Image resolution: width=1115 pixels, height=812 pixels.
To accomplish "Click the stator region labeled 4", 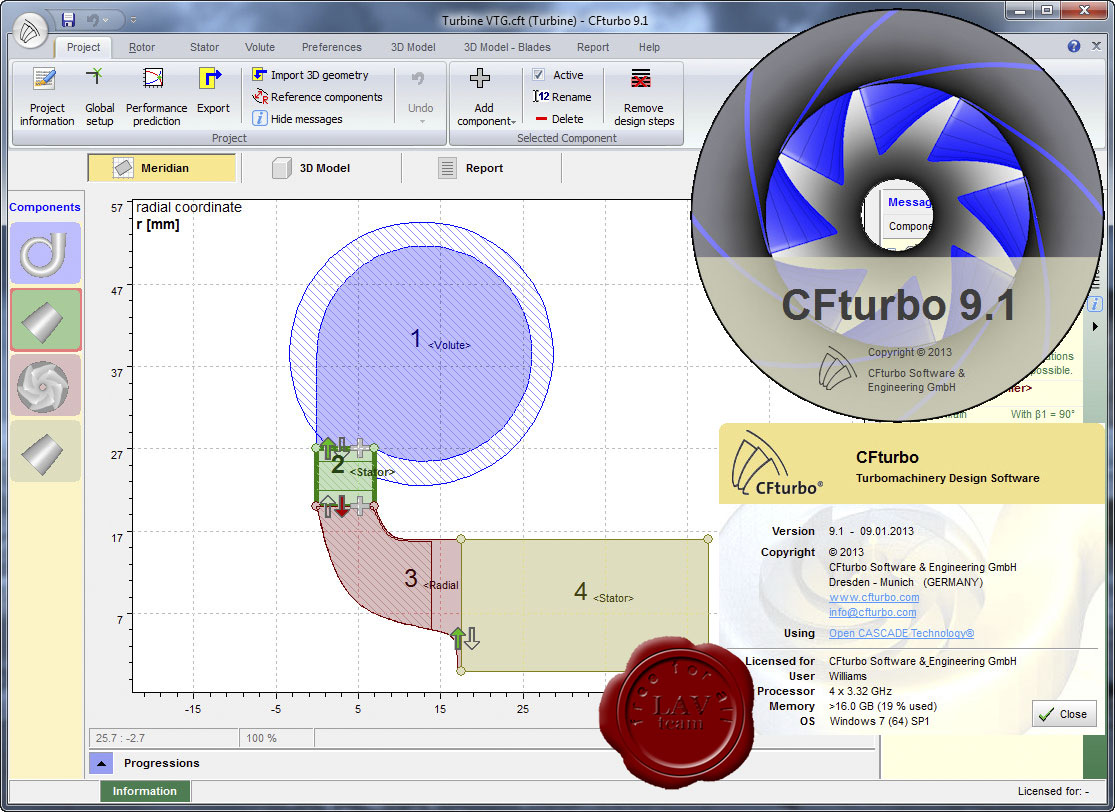I will coord(585,604).
